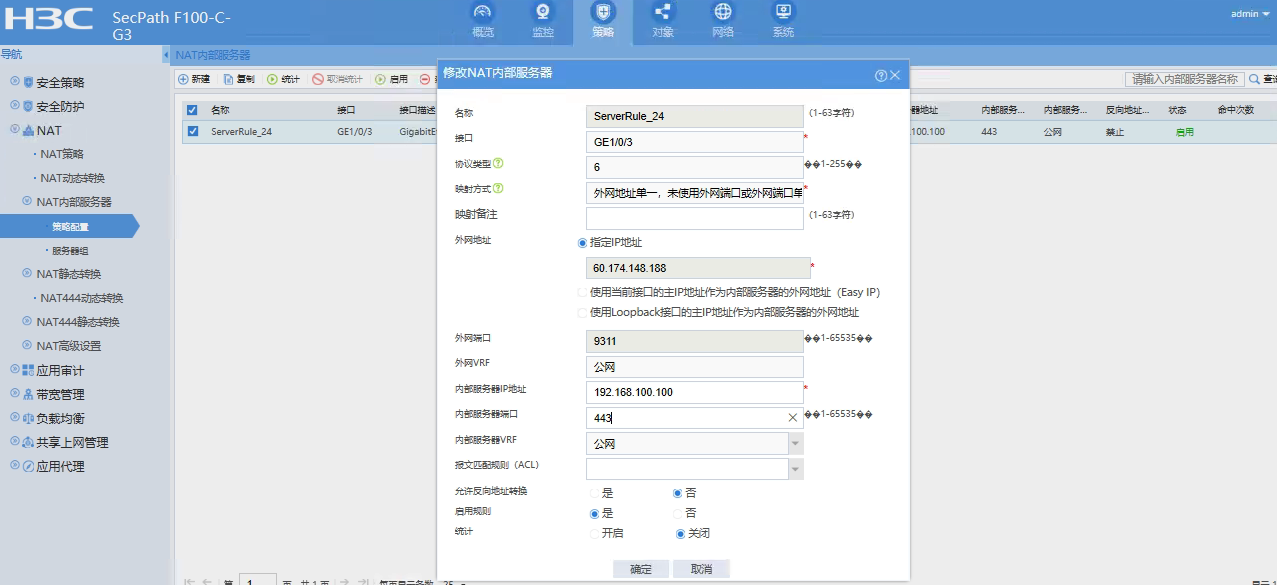The width and height of the screenshot is (1277, 585).
Task: Select 策略配置 in the sidebar
Action: 70,227
